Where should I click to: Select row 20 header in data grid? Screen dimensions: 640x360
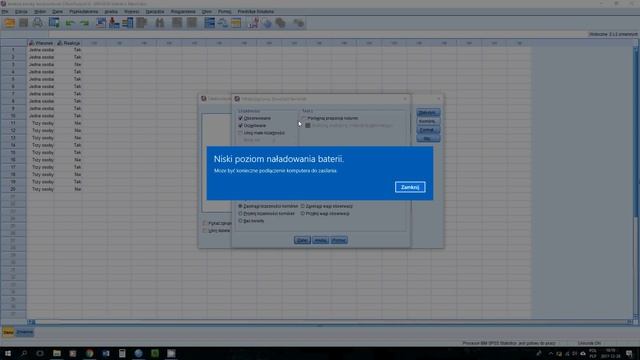13,189
